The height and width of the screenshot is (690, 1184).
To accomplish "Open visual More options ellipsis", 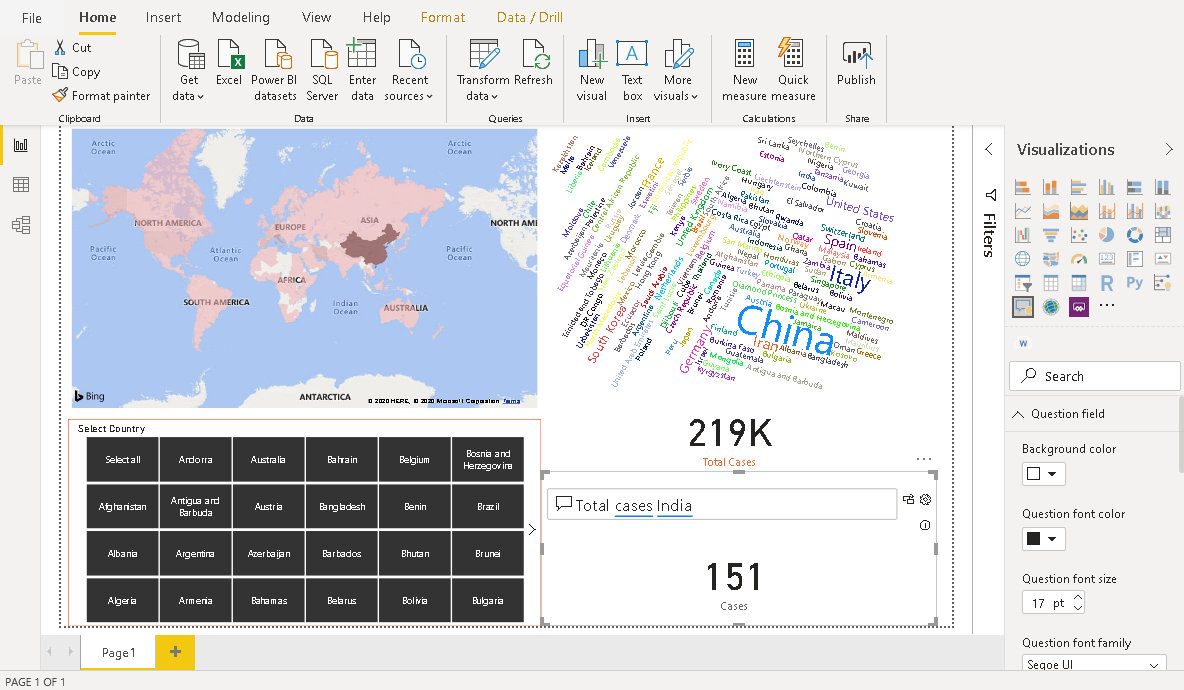I will (924, 459).
